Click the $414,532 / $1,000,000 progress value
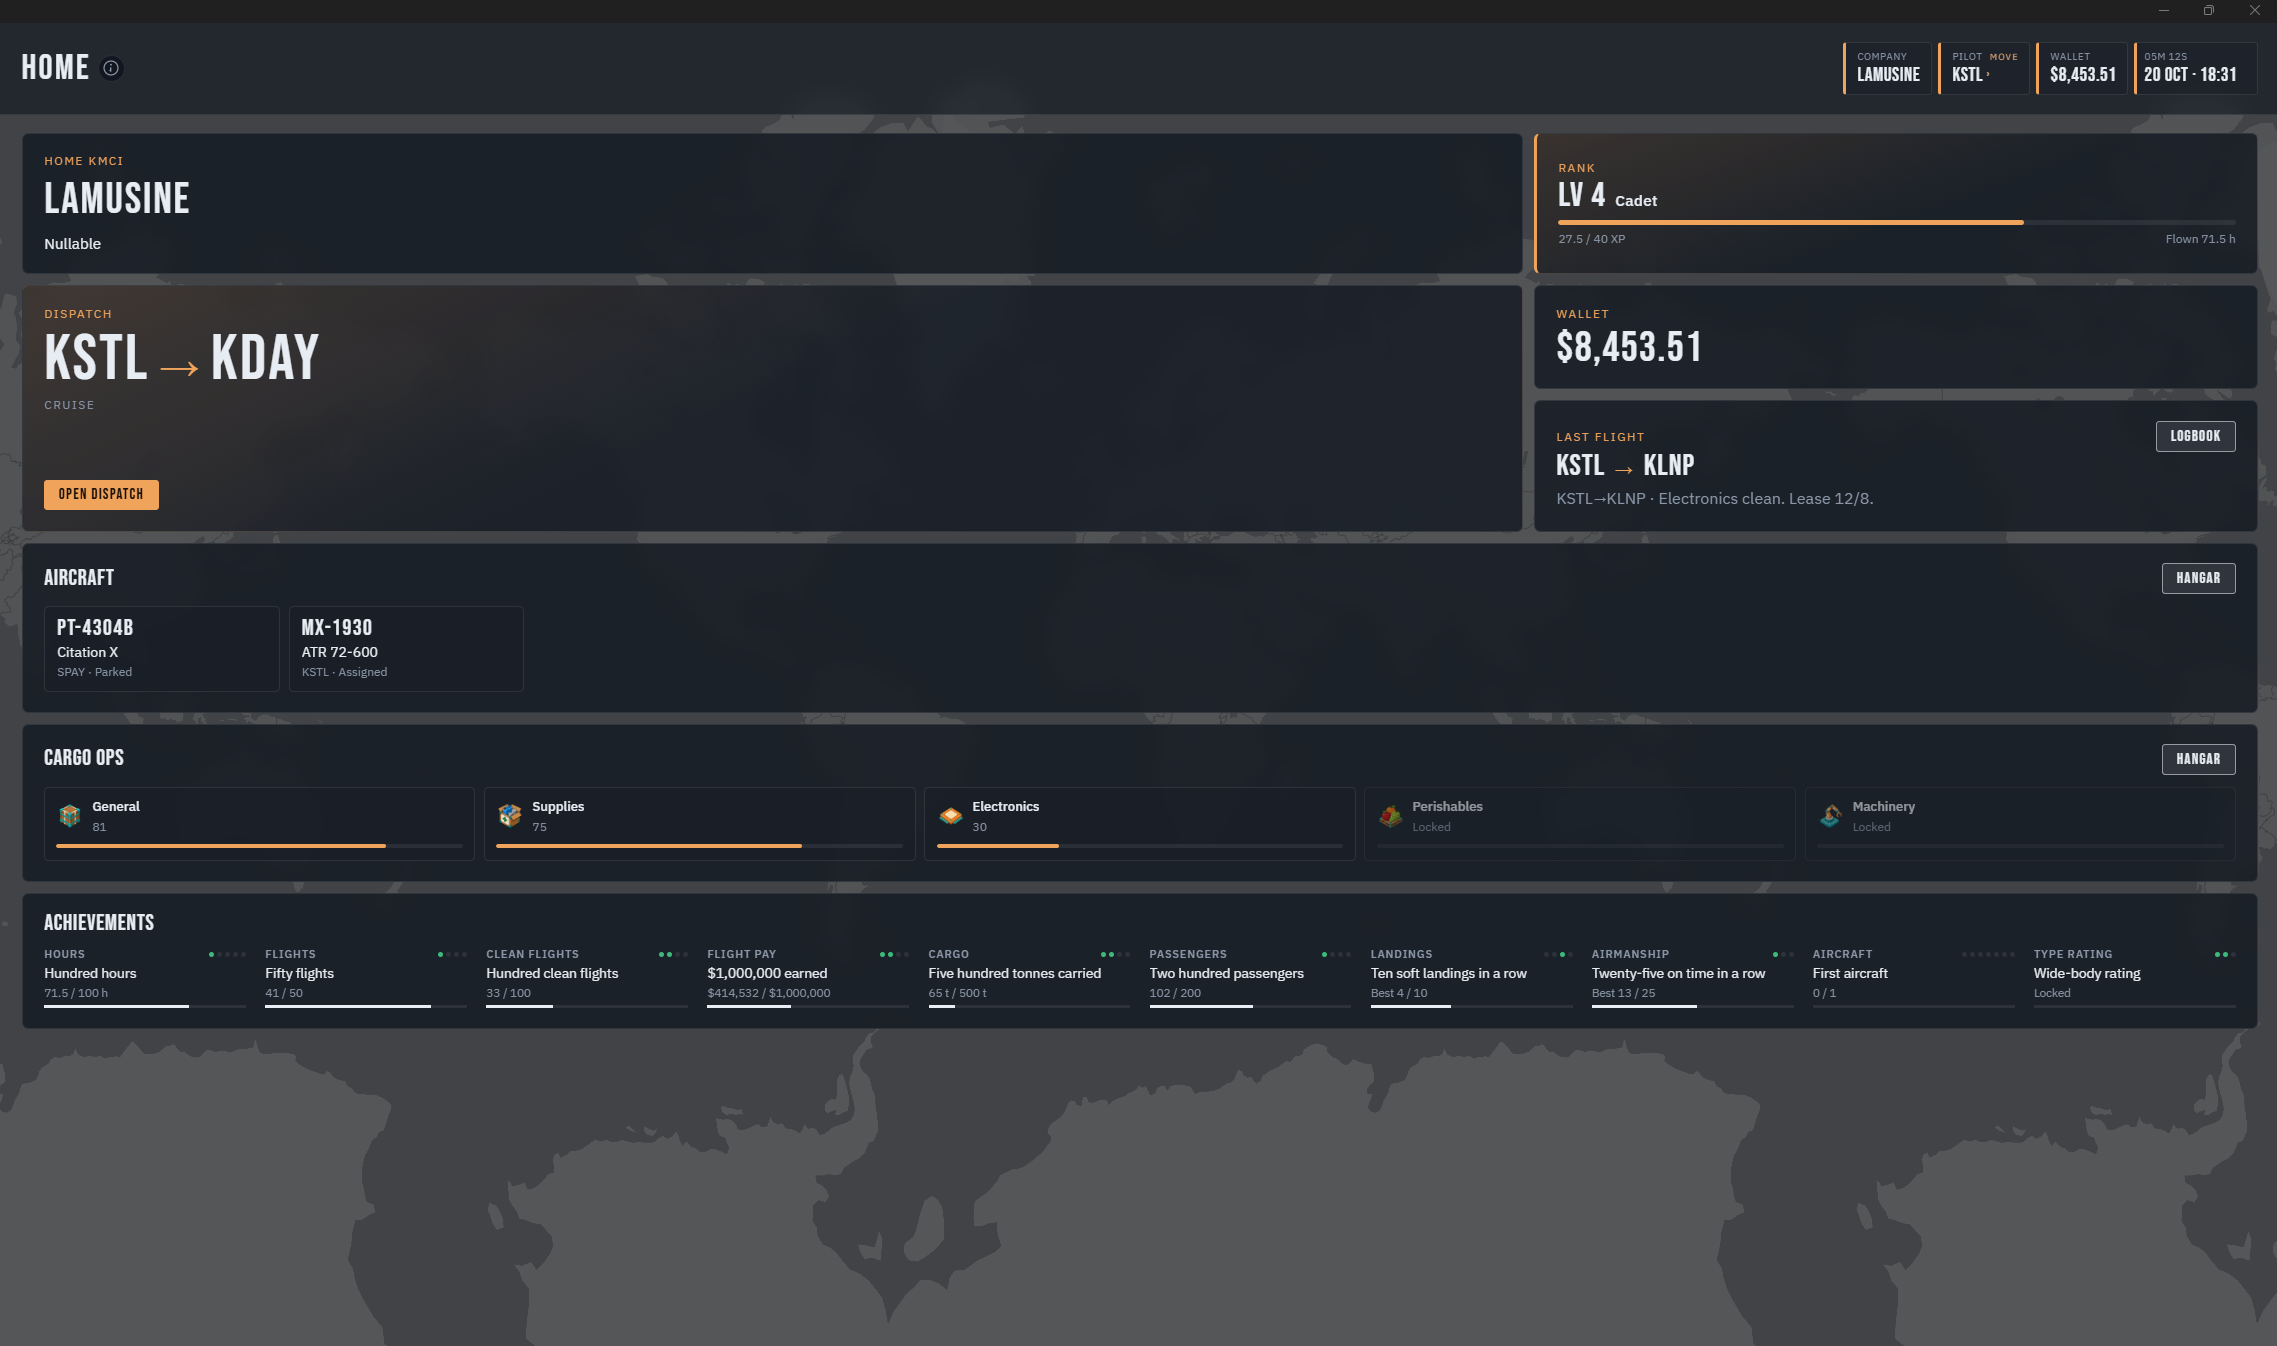The height and width of the screenshot is (1346, 2277). (x=769, y=993)
